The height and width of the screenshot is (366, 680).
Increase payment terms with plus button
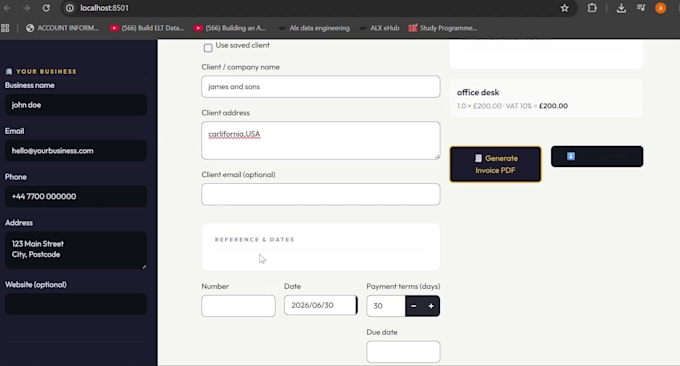[x=431, y=306]
